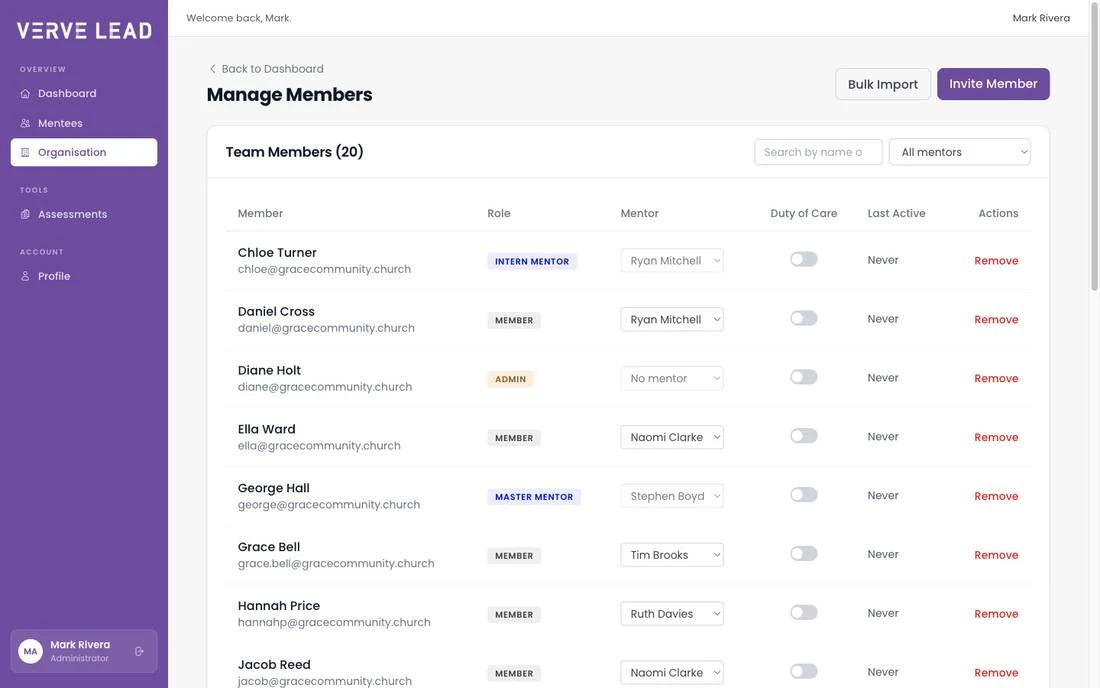Click the Last Active column header
This screenshot has height=688, width=1100.
(x=896, y=213)
